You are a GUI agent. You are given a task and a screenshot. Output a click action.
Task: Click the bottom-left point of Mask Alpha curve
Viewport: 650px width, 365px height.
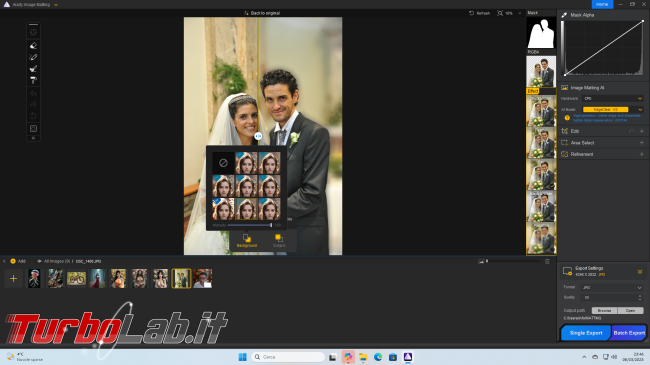click(565, 75)
